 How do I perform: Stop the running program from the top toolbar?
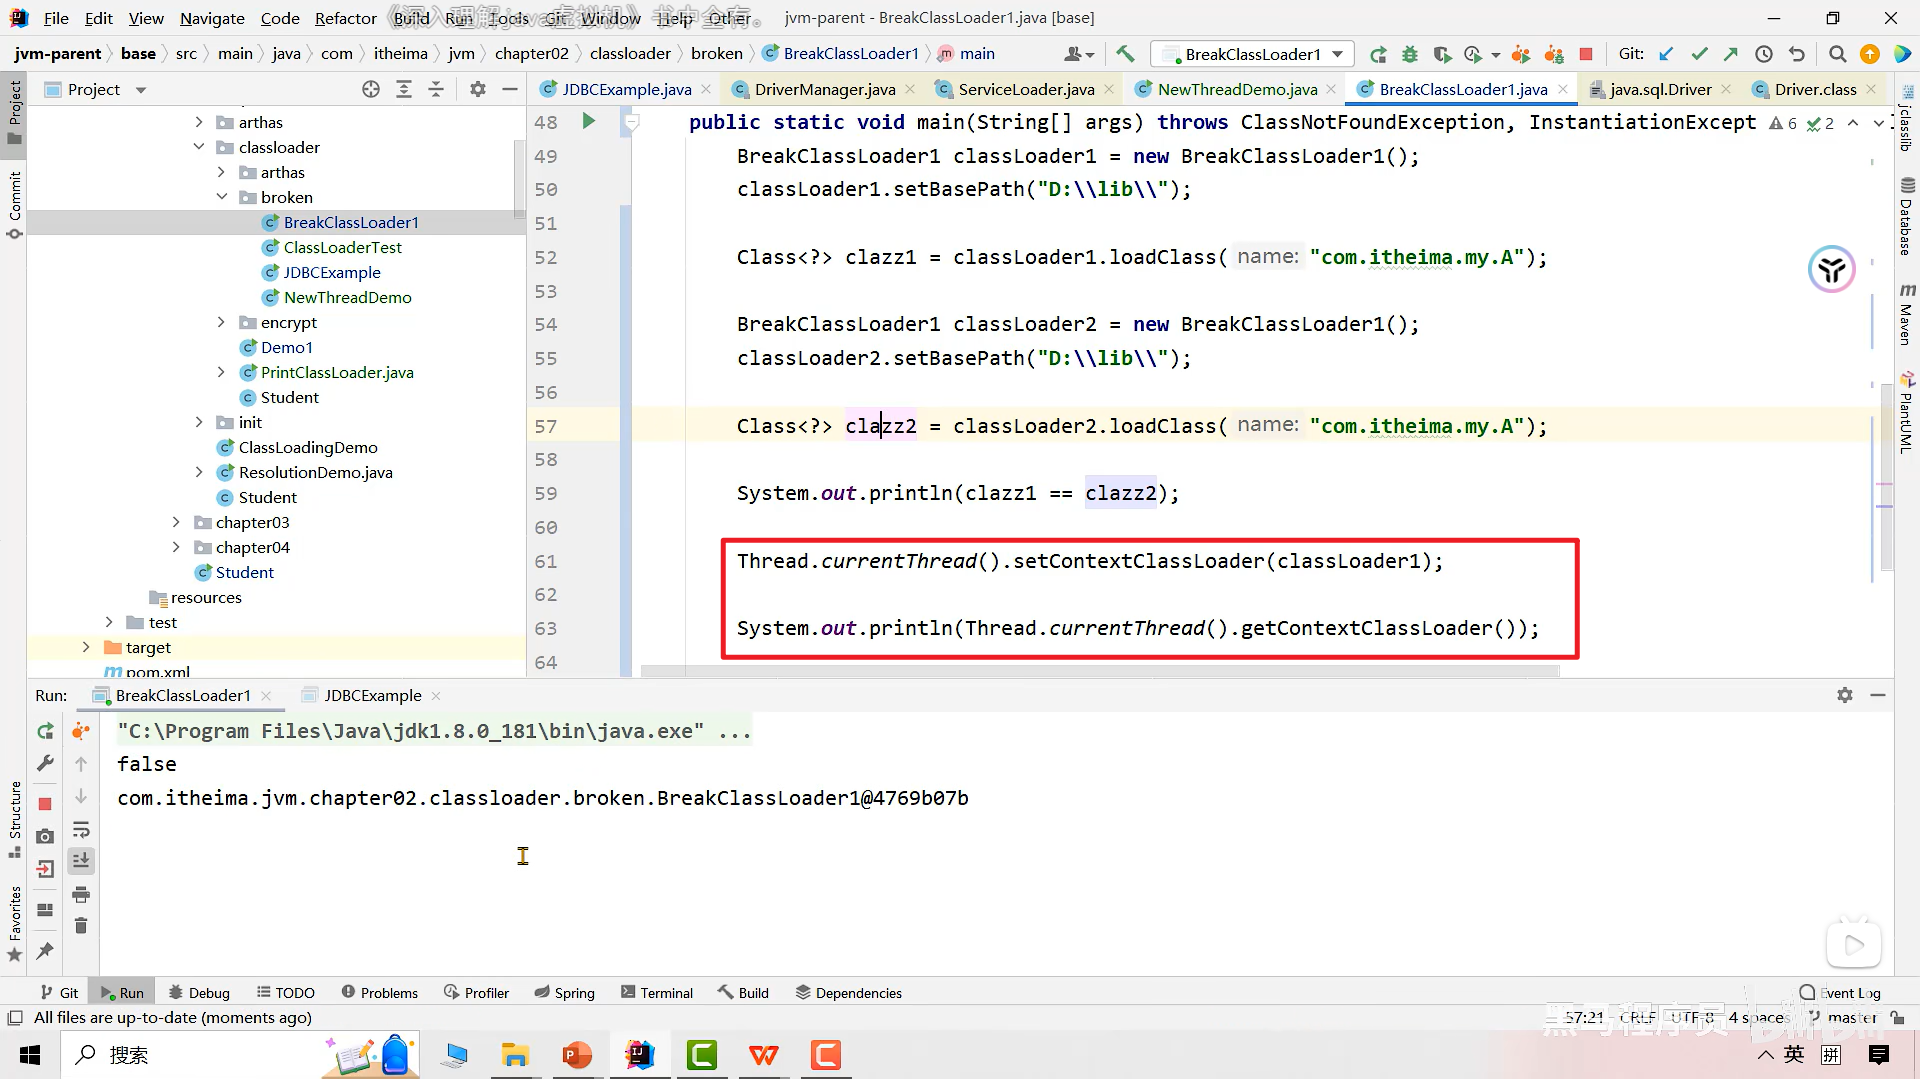pyautogui.click(x=1586, y=54)
